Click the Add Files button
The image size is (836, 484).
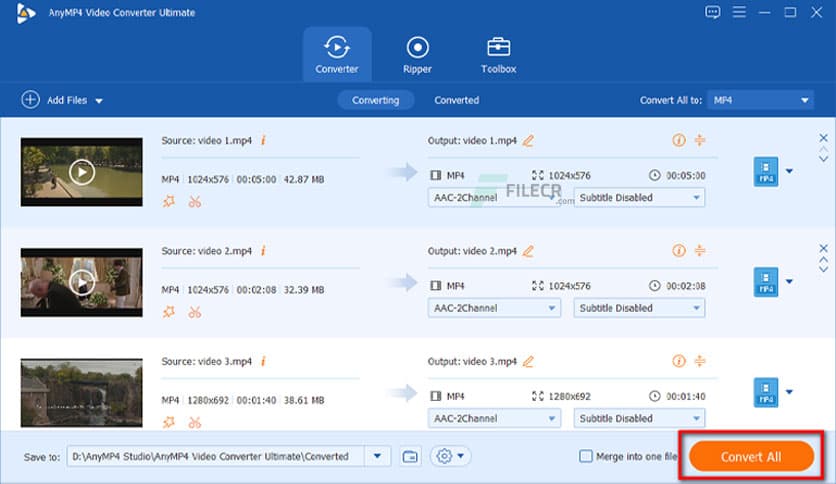click(63, 100)
